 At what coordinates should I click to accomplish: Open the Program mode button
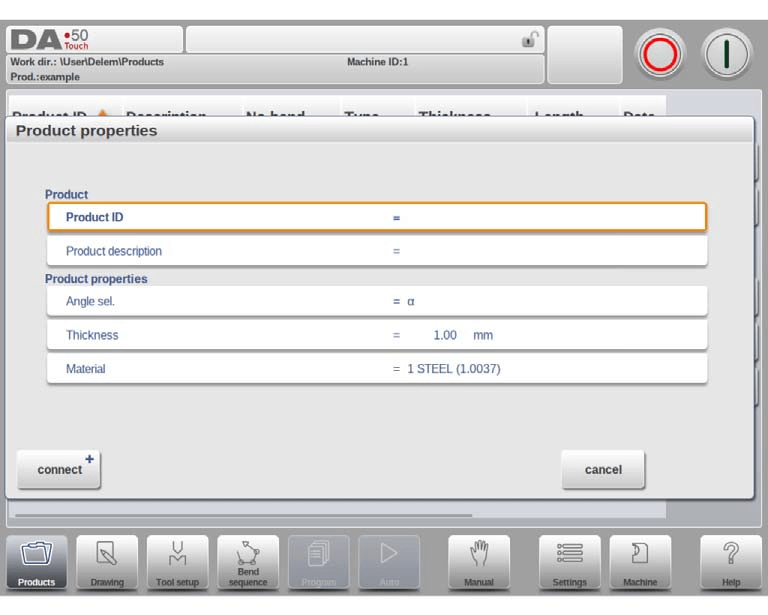click(318, 562)
